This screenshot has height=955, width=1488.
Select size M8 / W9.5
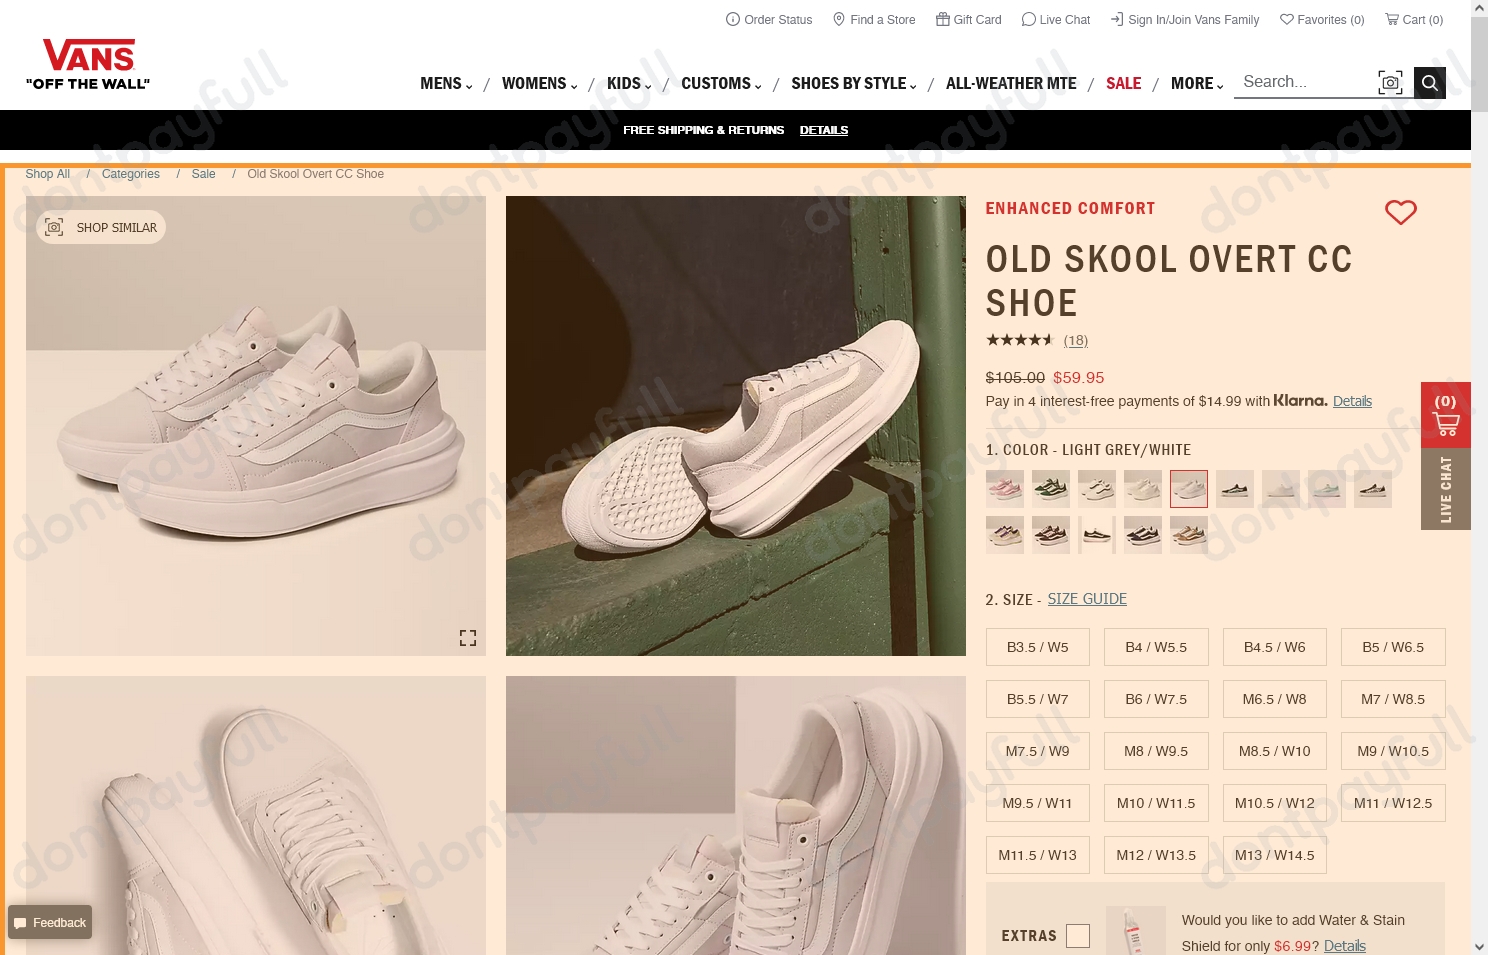click(x=1156, y=751)
